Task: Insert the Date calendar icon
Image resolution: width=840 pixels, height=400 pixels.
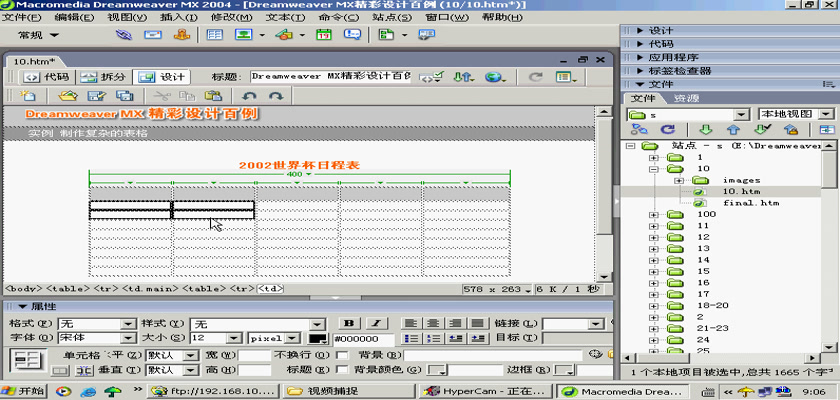Action: pos(324,35)
